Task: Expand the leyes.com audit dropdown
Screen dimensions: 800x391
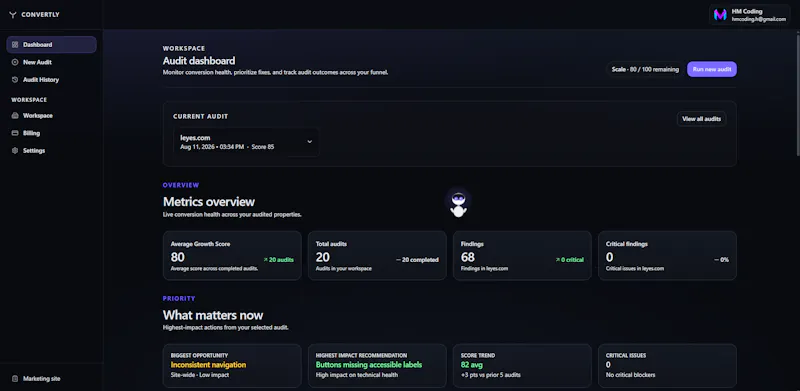Action: [x=246, y=142]
